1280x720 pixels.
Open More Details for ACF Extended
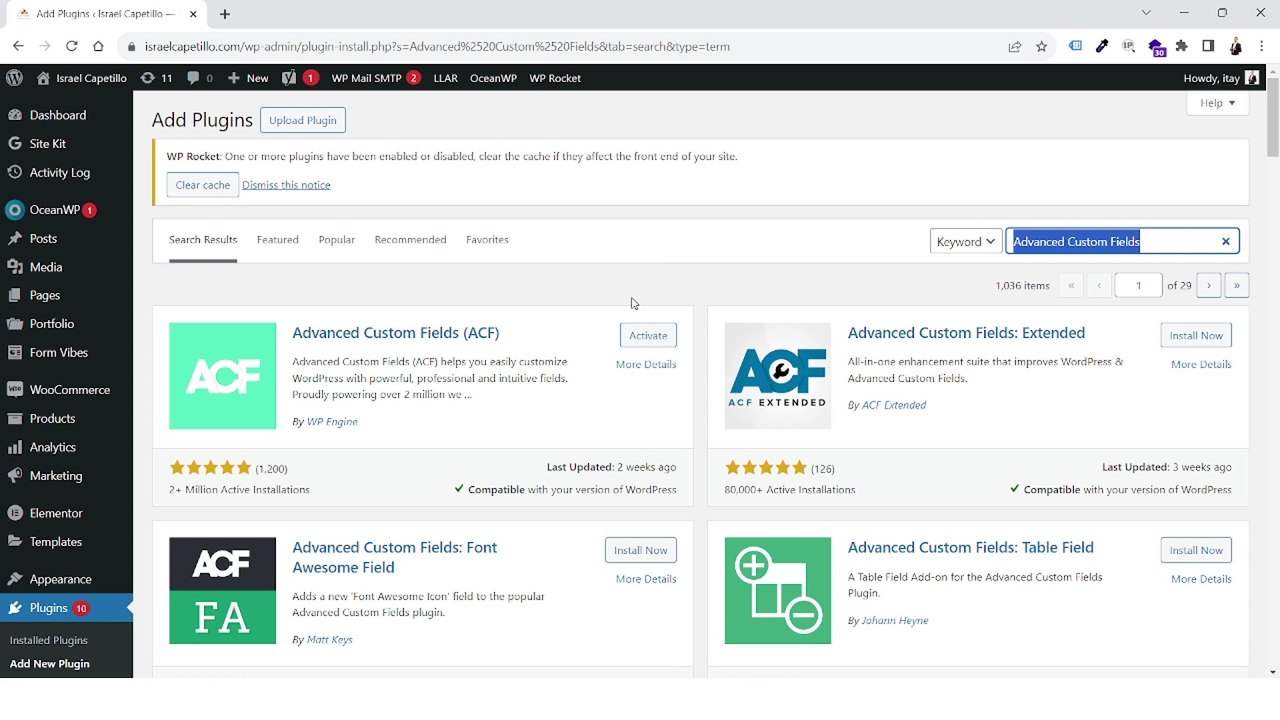1201,364
